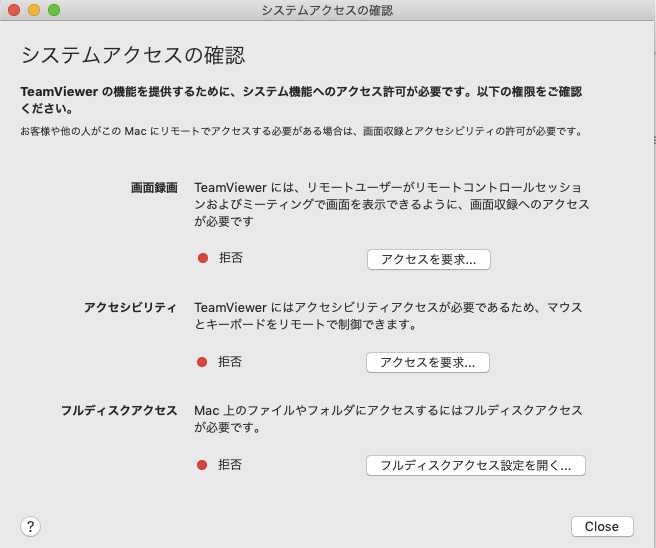Click 拒否 status text under アクセシビリティ

click(230, 361)
